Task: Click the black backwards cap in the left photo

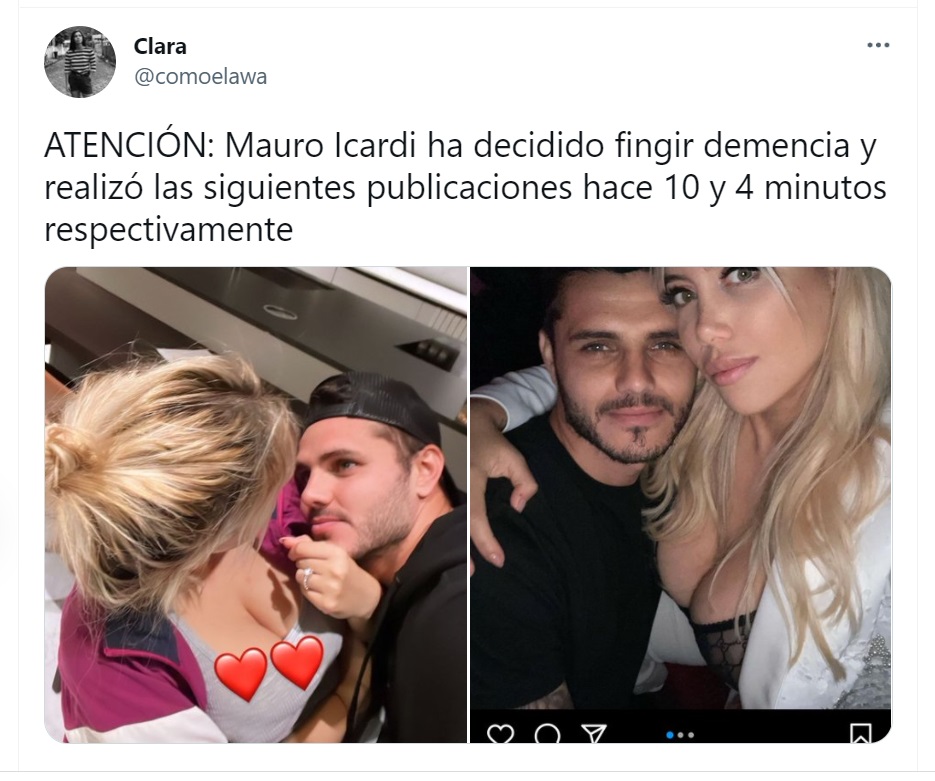Action: click(x=374, y=405)
